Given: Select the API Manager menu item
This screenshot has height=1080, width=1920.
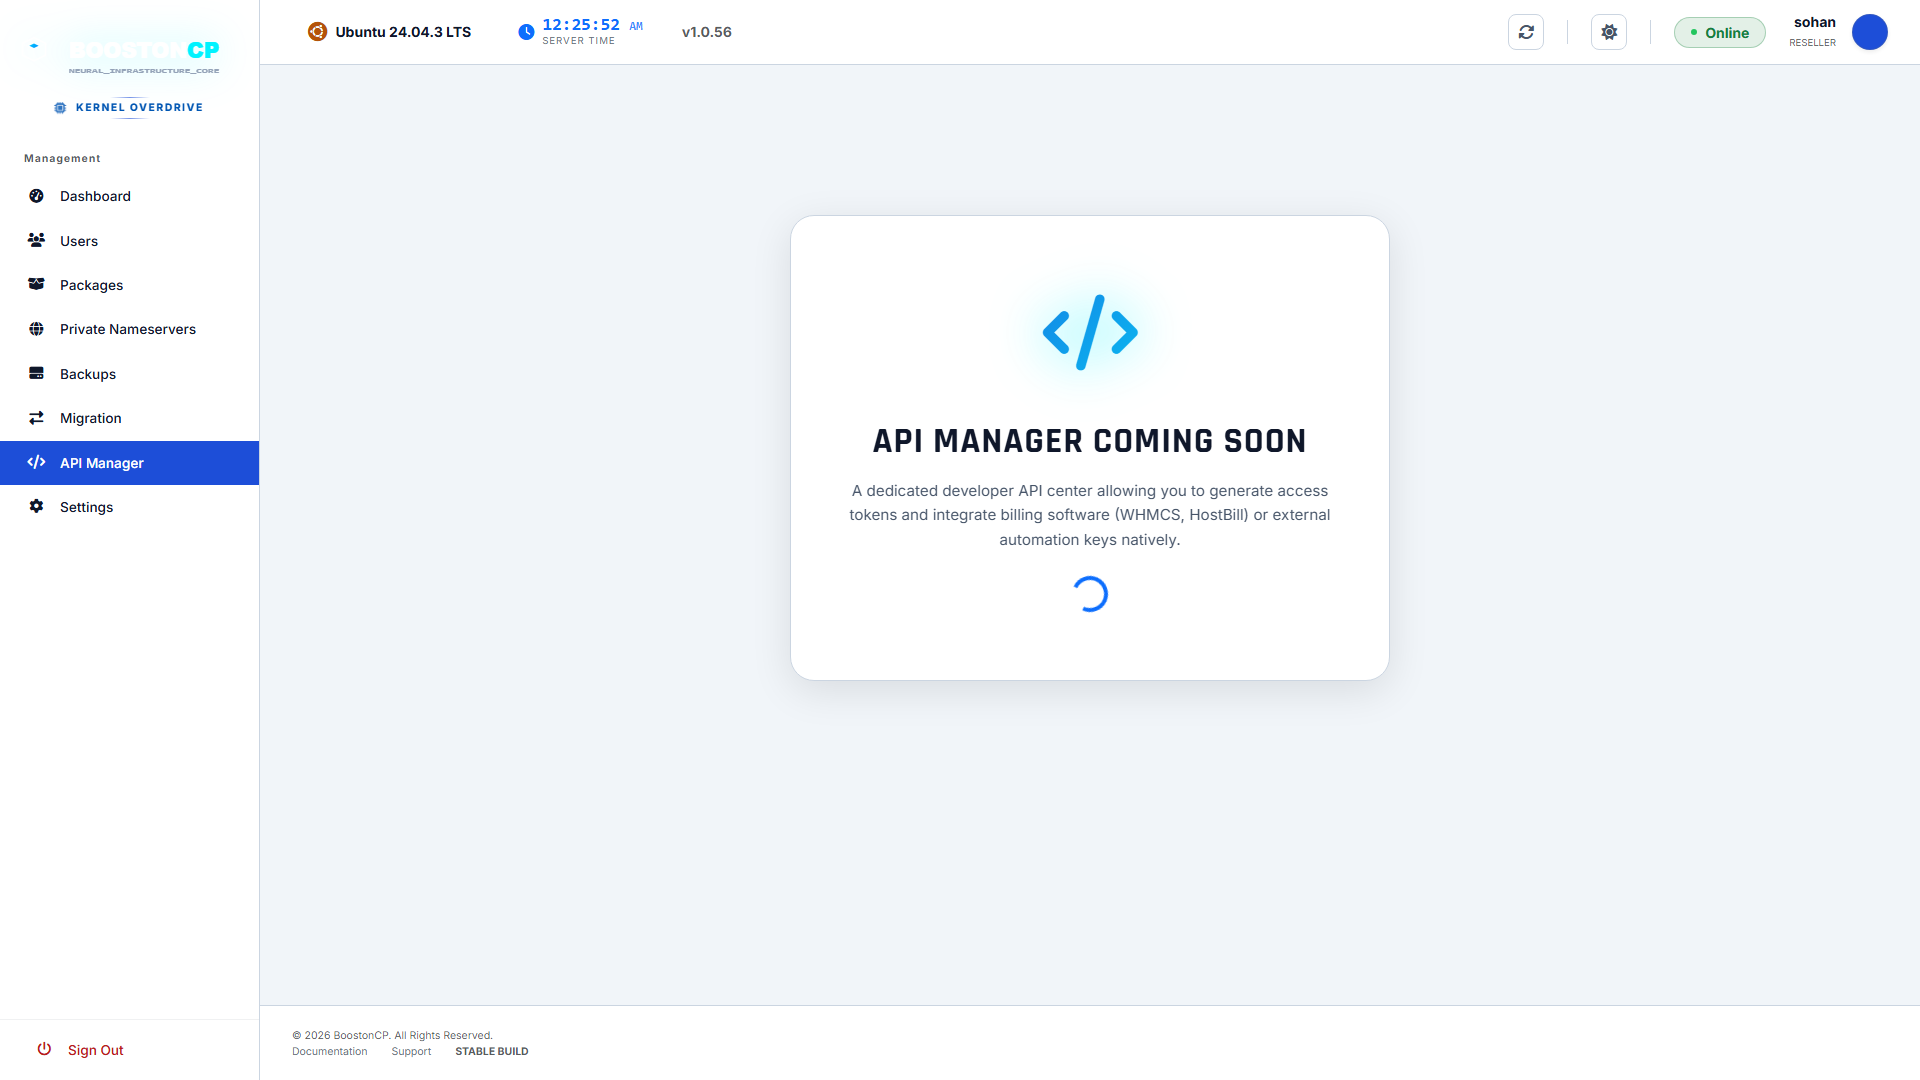Looking at the screenshot, I should [130, 463].
